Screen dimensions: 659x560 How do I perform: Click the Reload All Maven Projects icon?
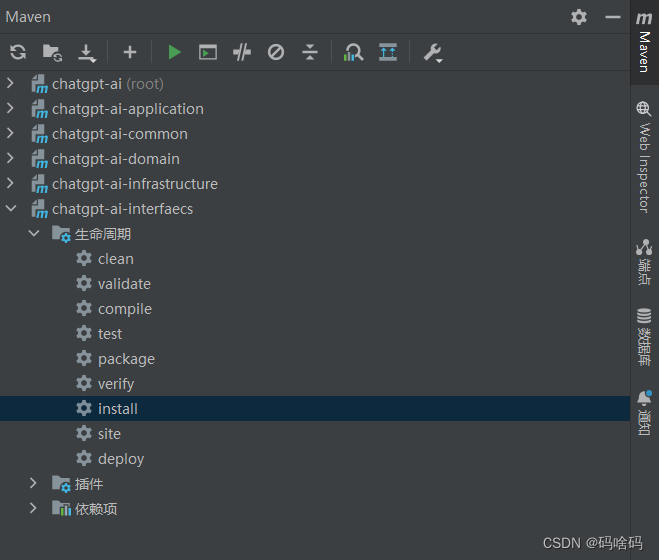17,53
